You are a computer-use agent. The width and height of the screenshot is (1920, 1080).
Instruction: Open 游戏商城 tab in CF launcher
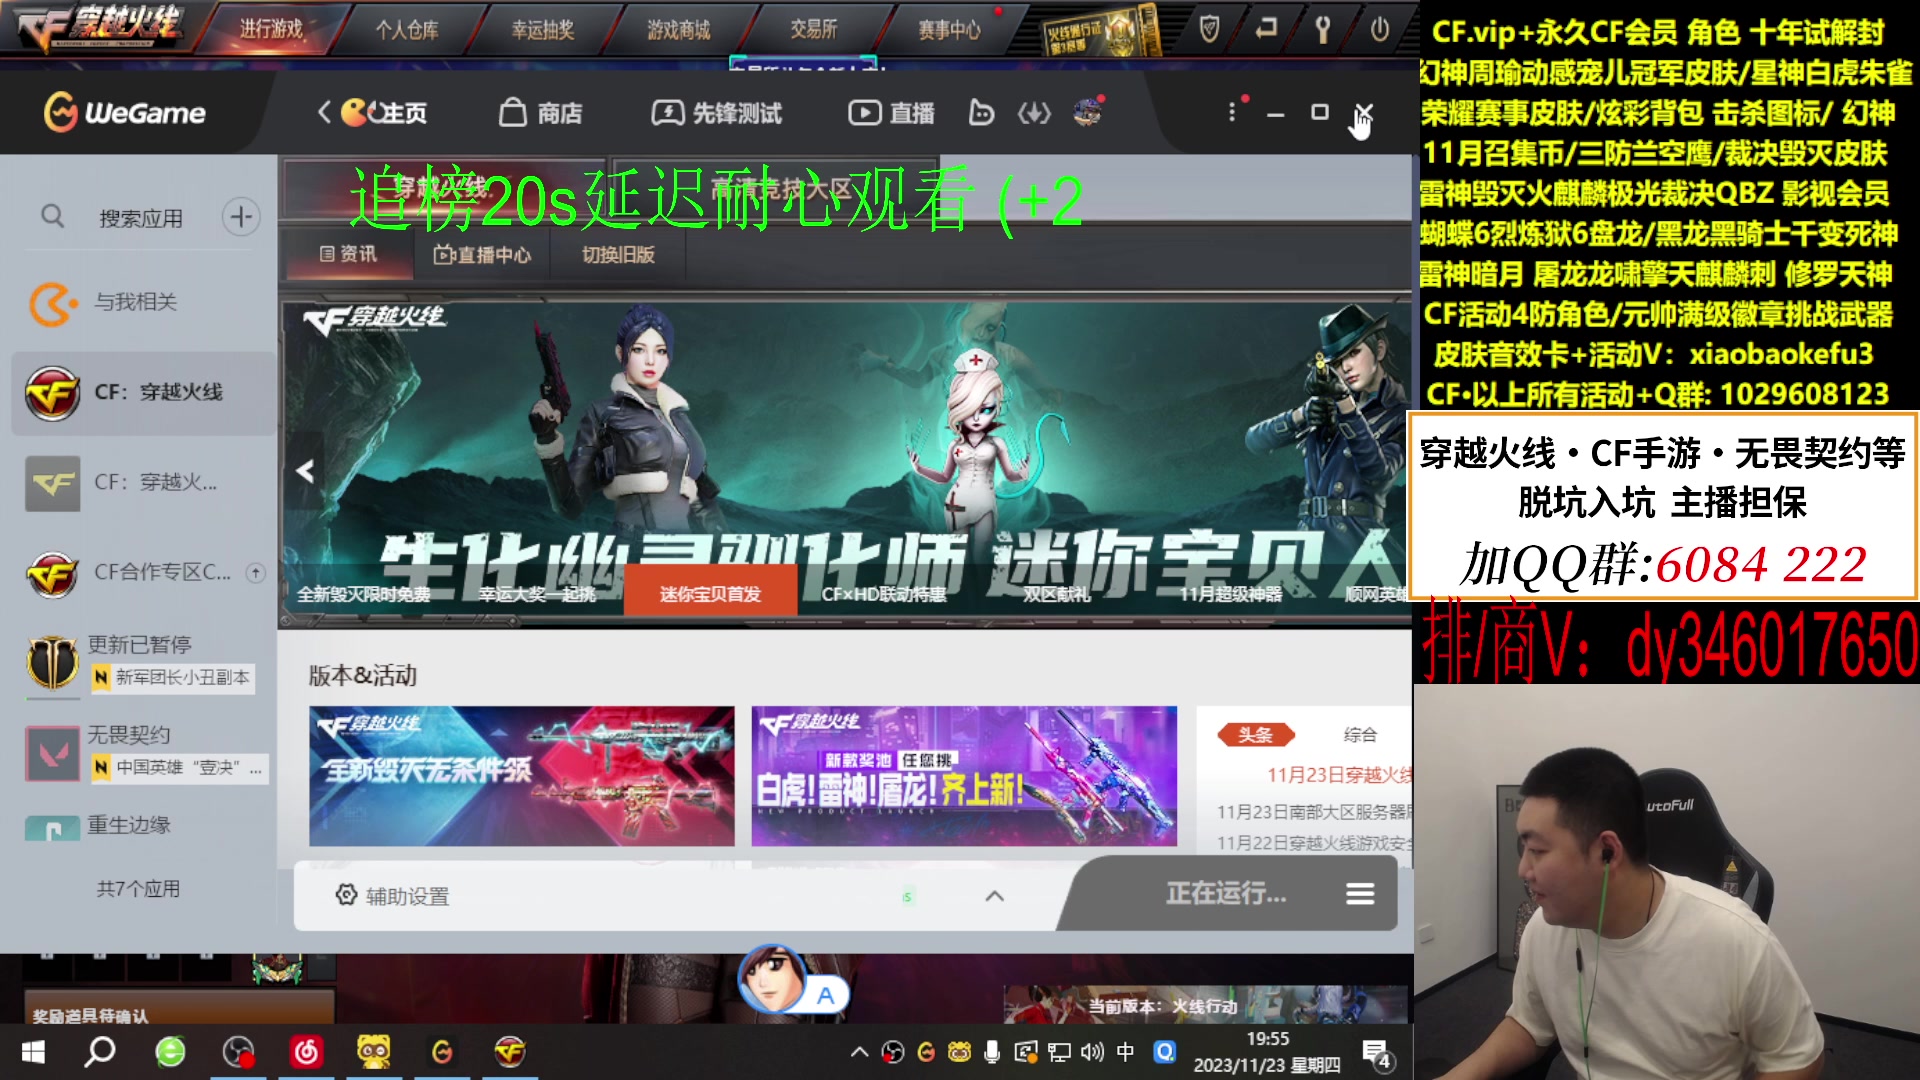tap(679, 30)
